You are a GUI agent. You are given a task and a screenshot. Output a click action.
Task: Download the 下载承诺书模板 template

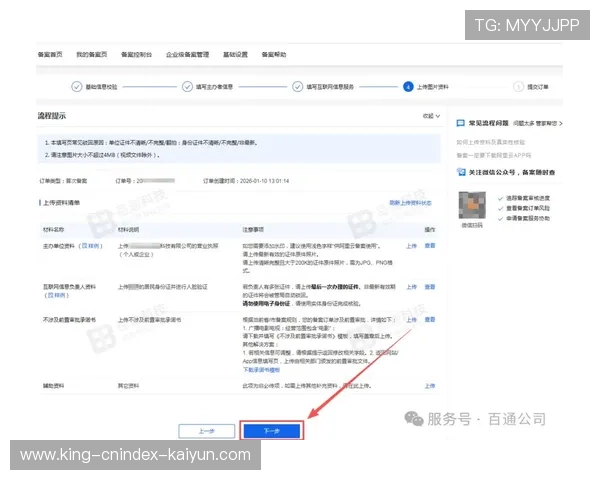coord(261,370)
